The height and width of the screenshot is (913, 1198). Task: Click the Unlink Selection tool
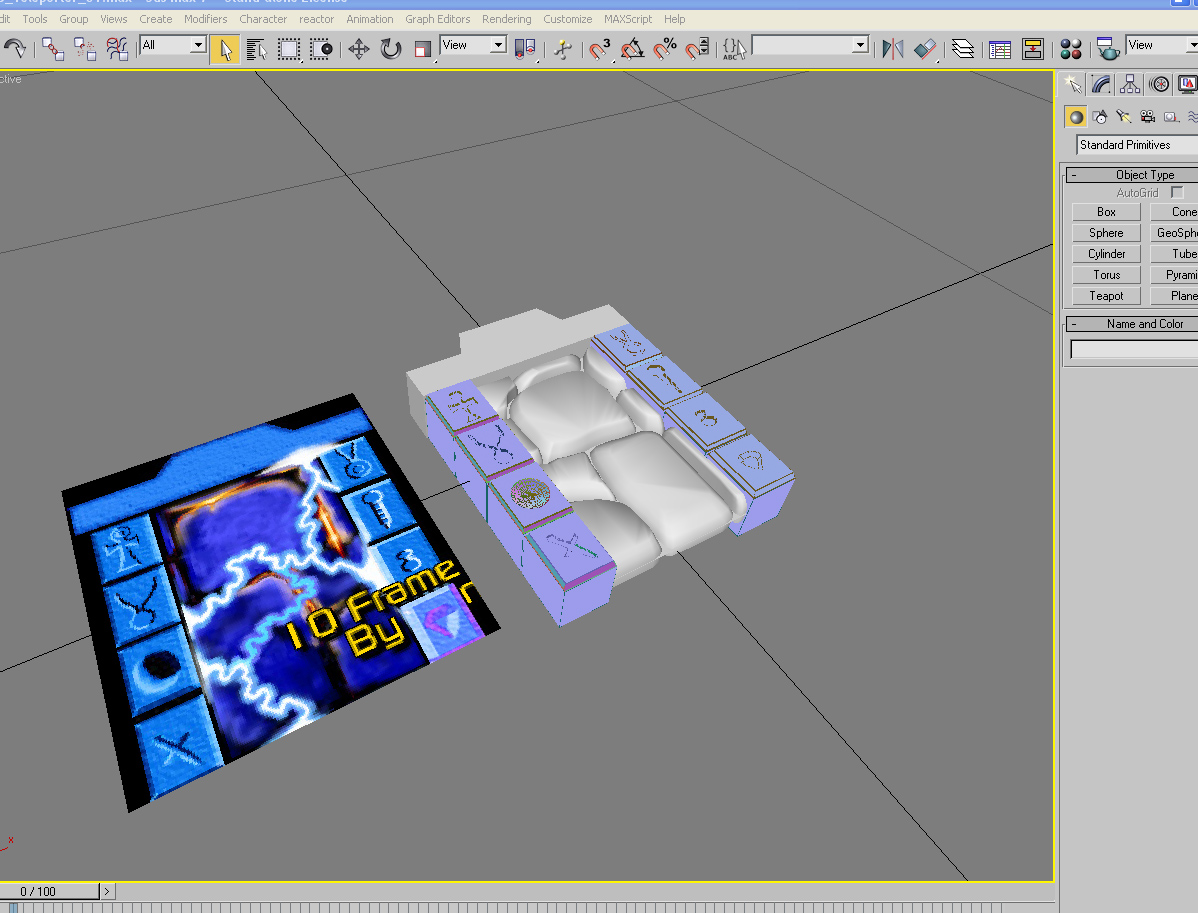click(x=85, y=49)
